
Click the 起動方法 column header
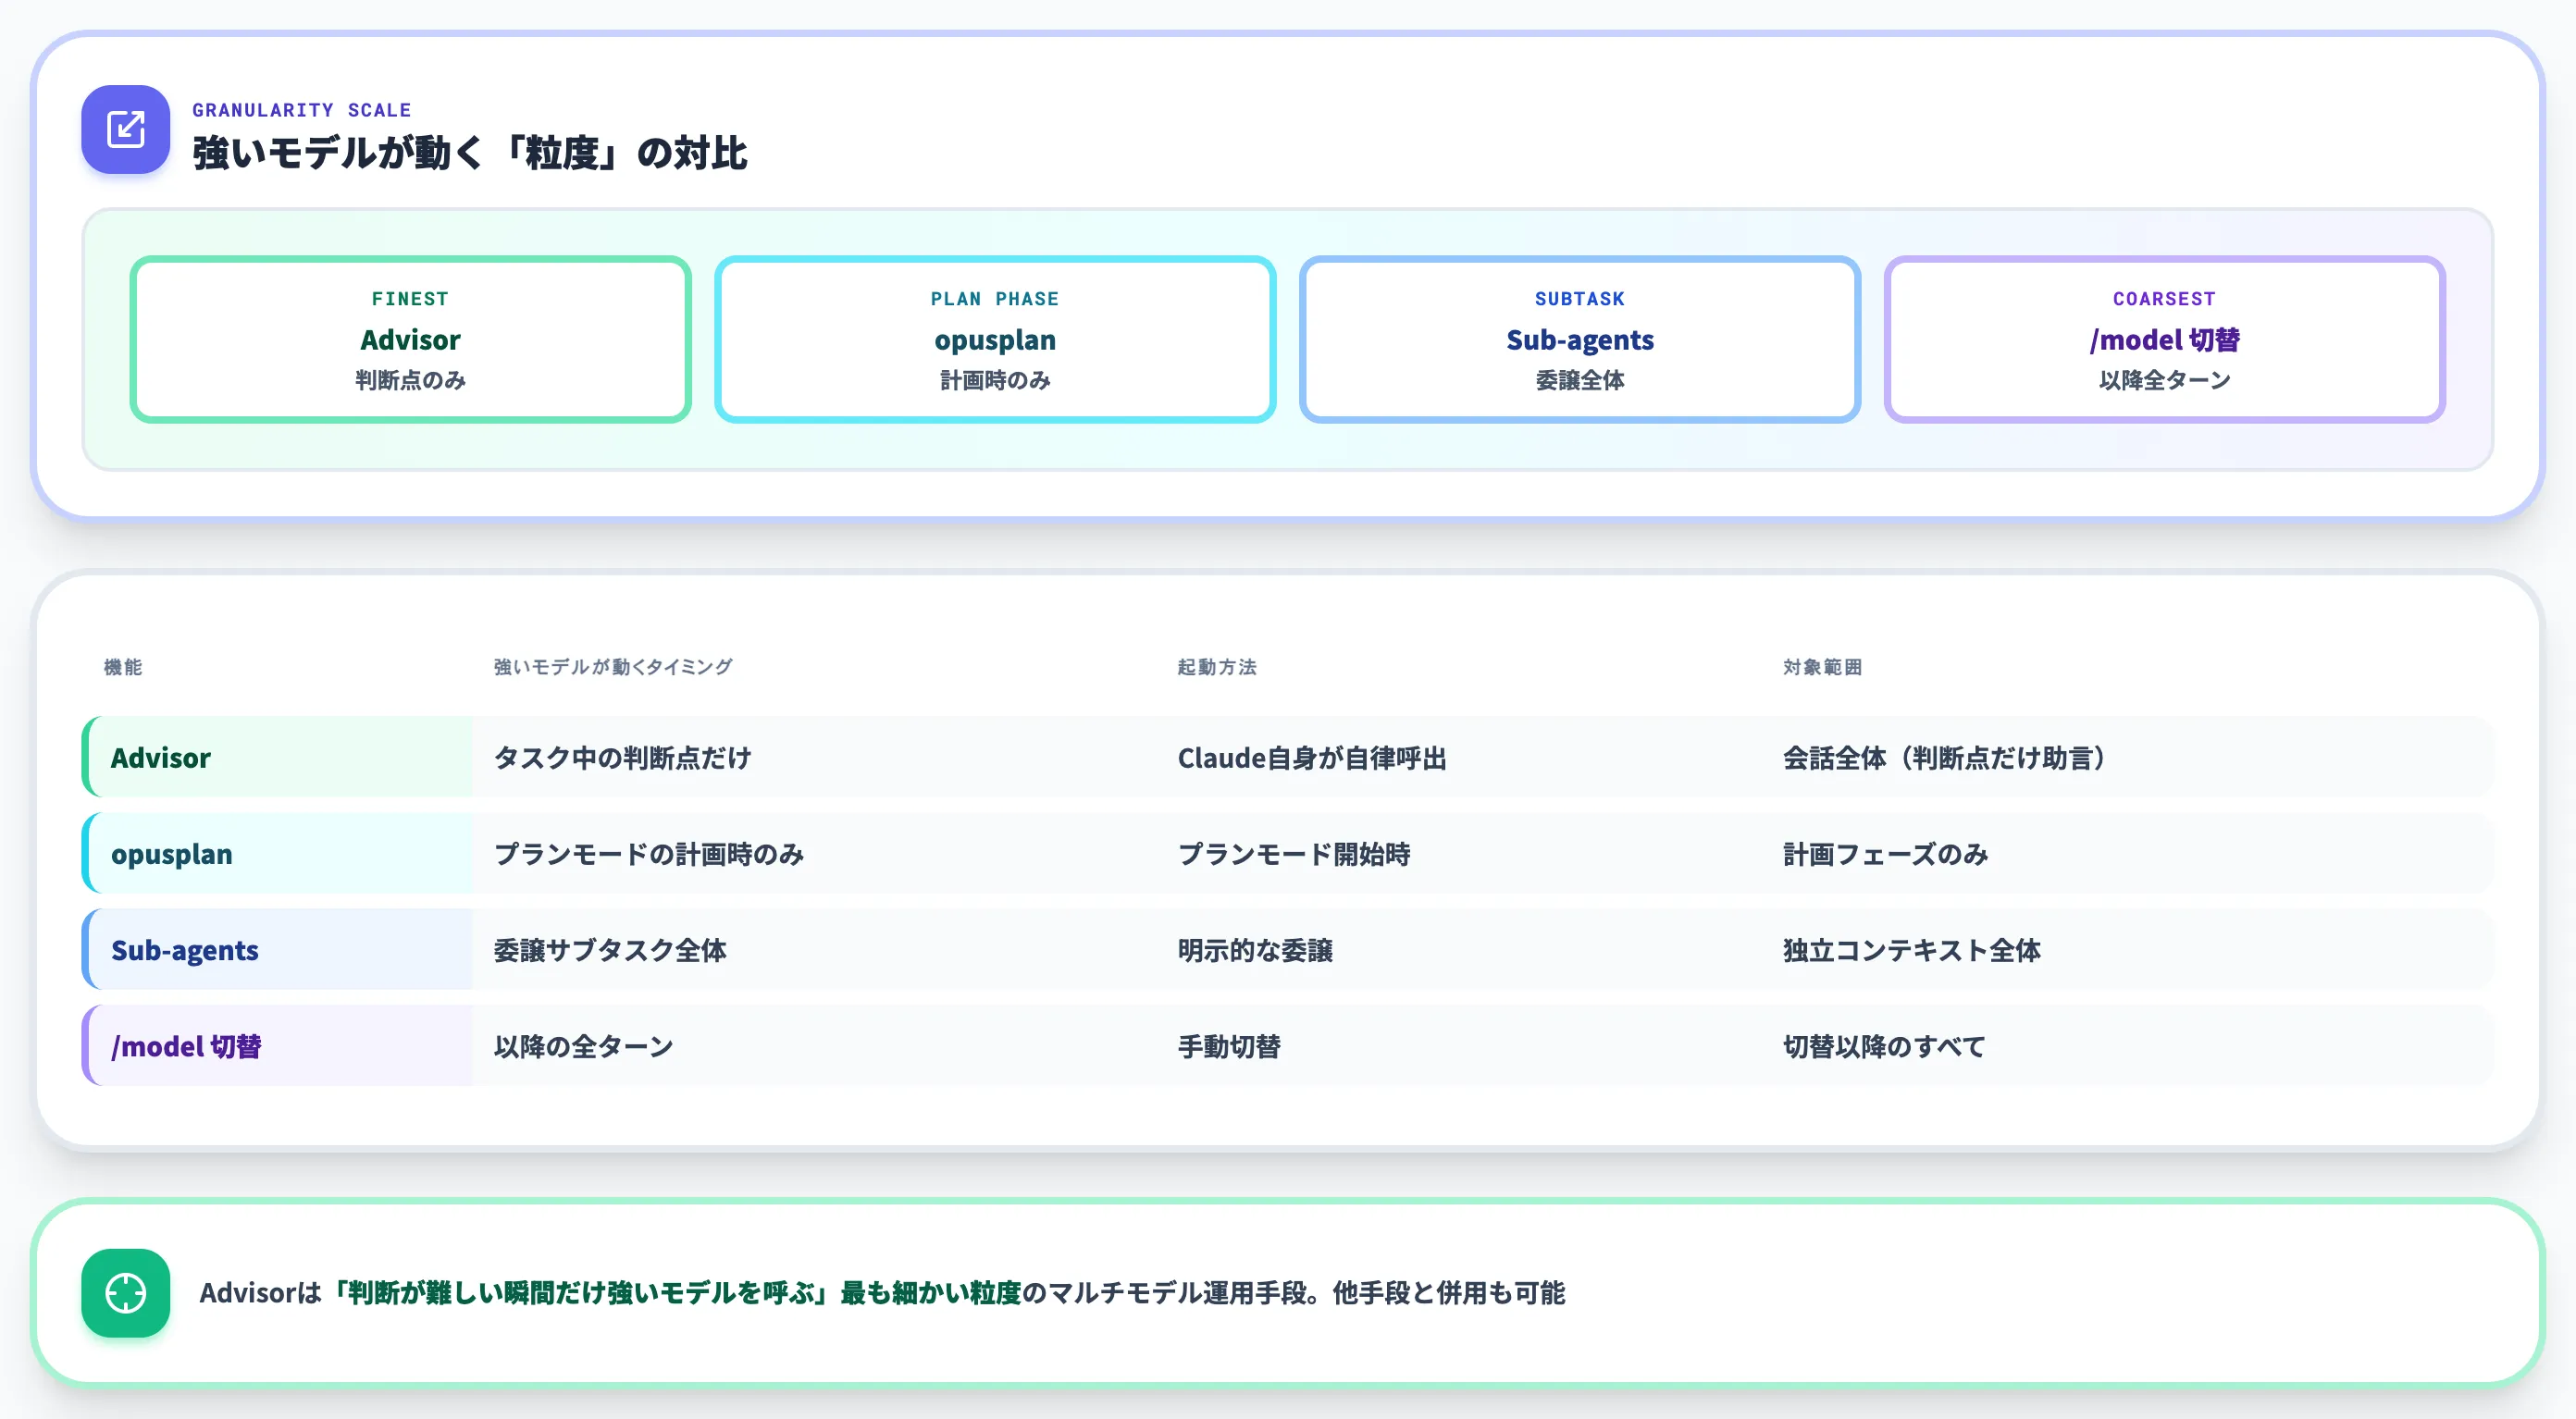click(1217, 667)
